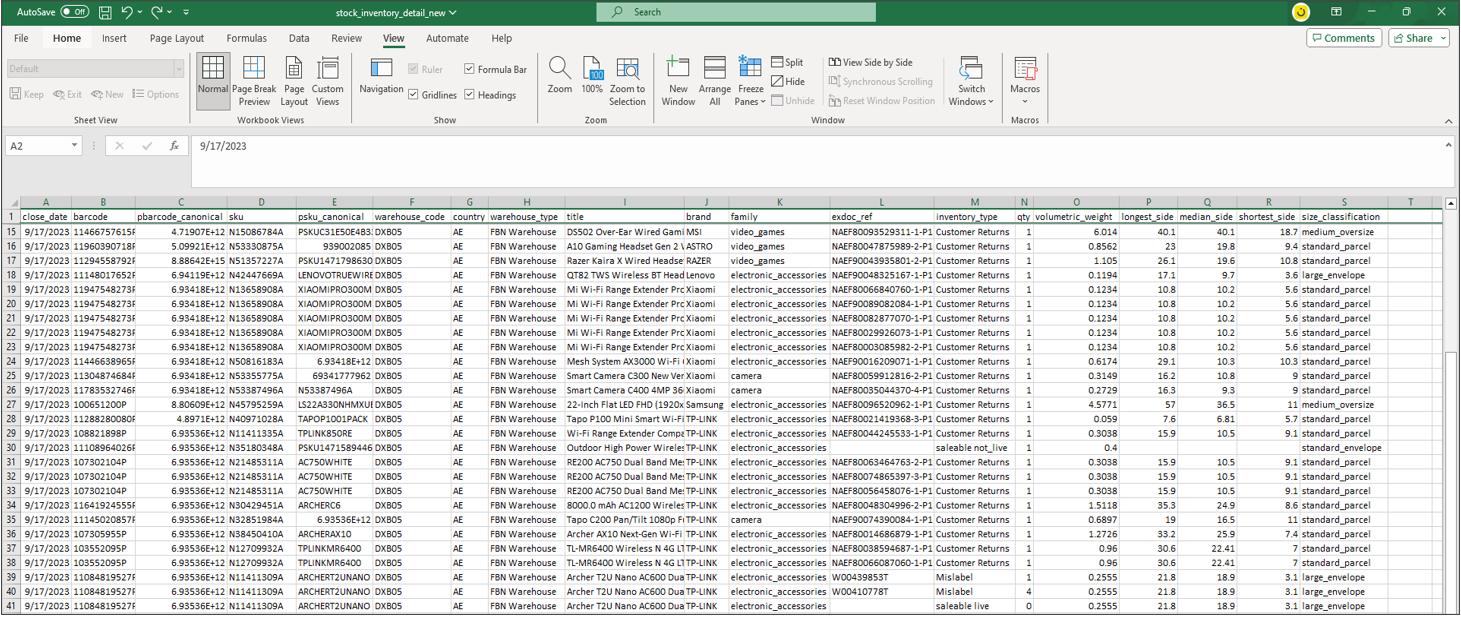Turn on the AutoSave toggle

pyautogui.click(x=74, y=12)
